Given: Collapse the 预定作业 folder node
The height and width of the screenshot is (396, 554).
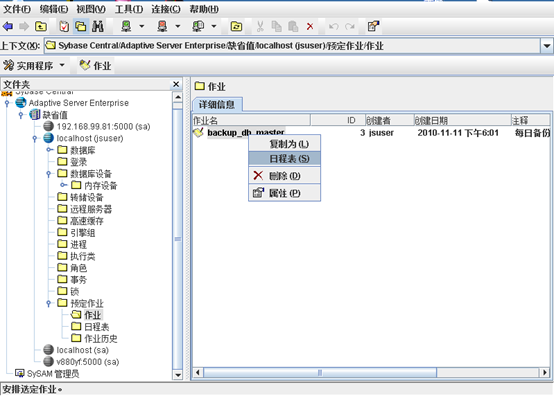Looking at the screenshot, I should [49, 303].
